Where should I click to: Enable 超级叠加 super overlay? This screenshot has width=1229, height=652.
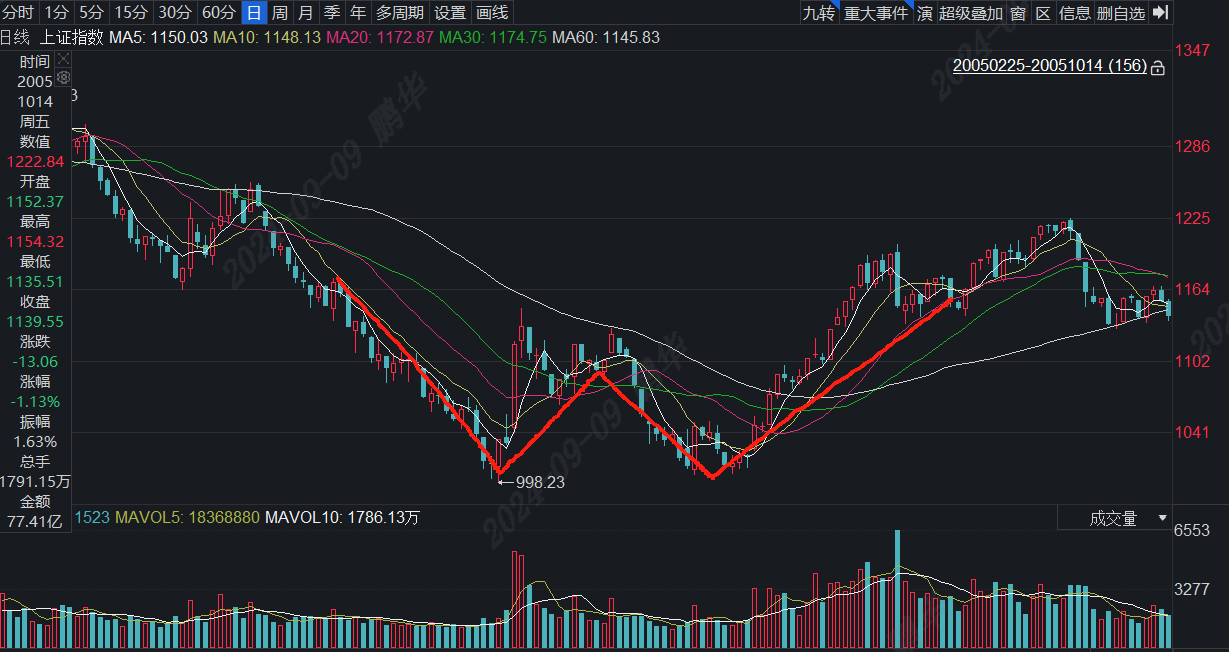(x=971, y=13)
